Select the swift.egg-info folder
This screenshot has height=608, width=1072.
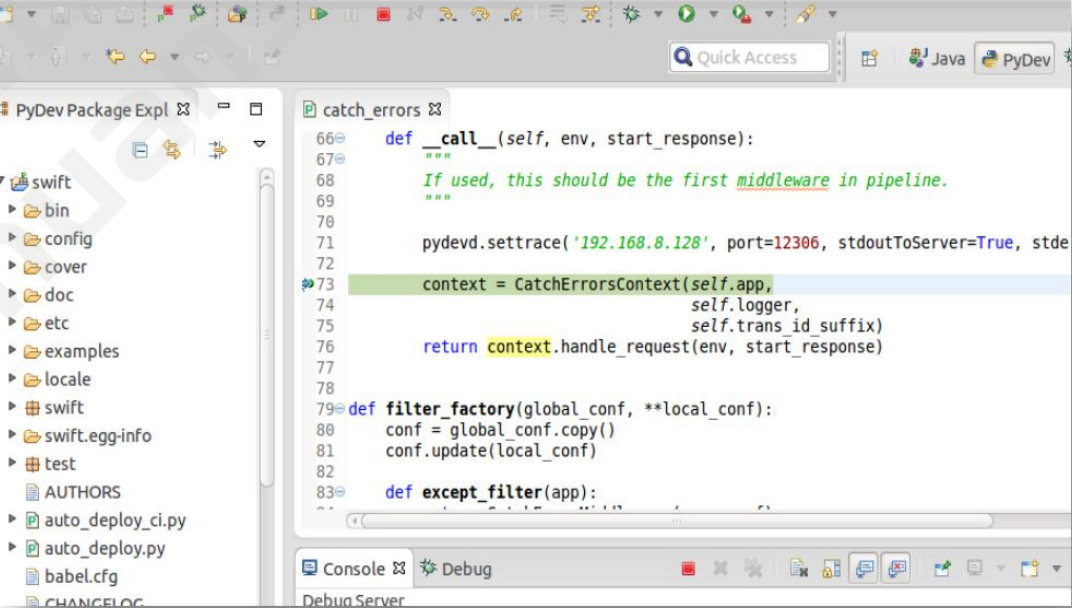(88, 436)
